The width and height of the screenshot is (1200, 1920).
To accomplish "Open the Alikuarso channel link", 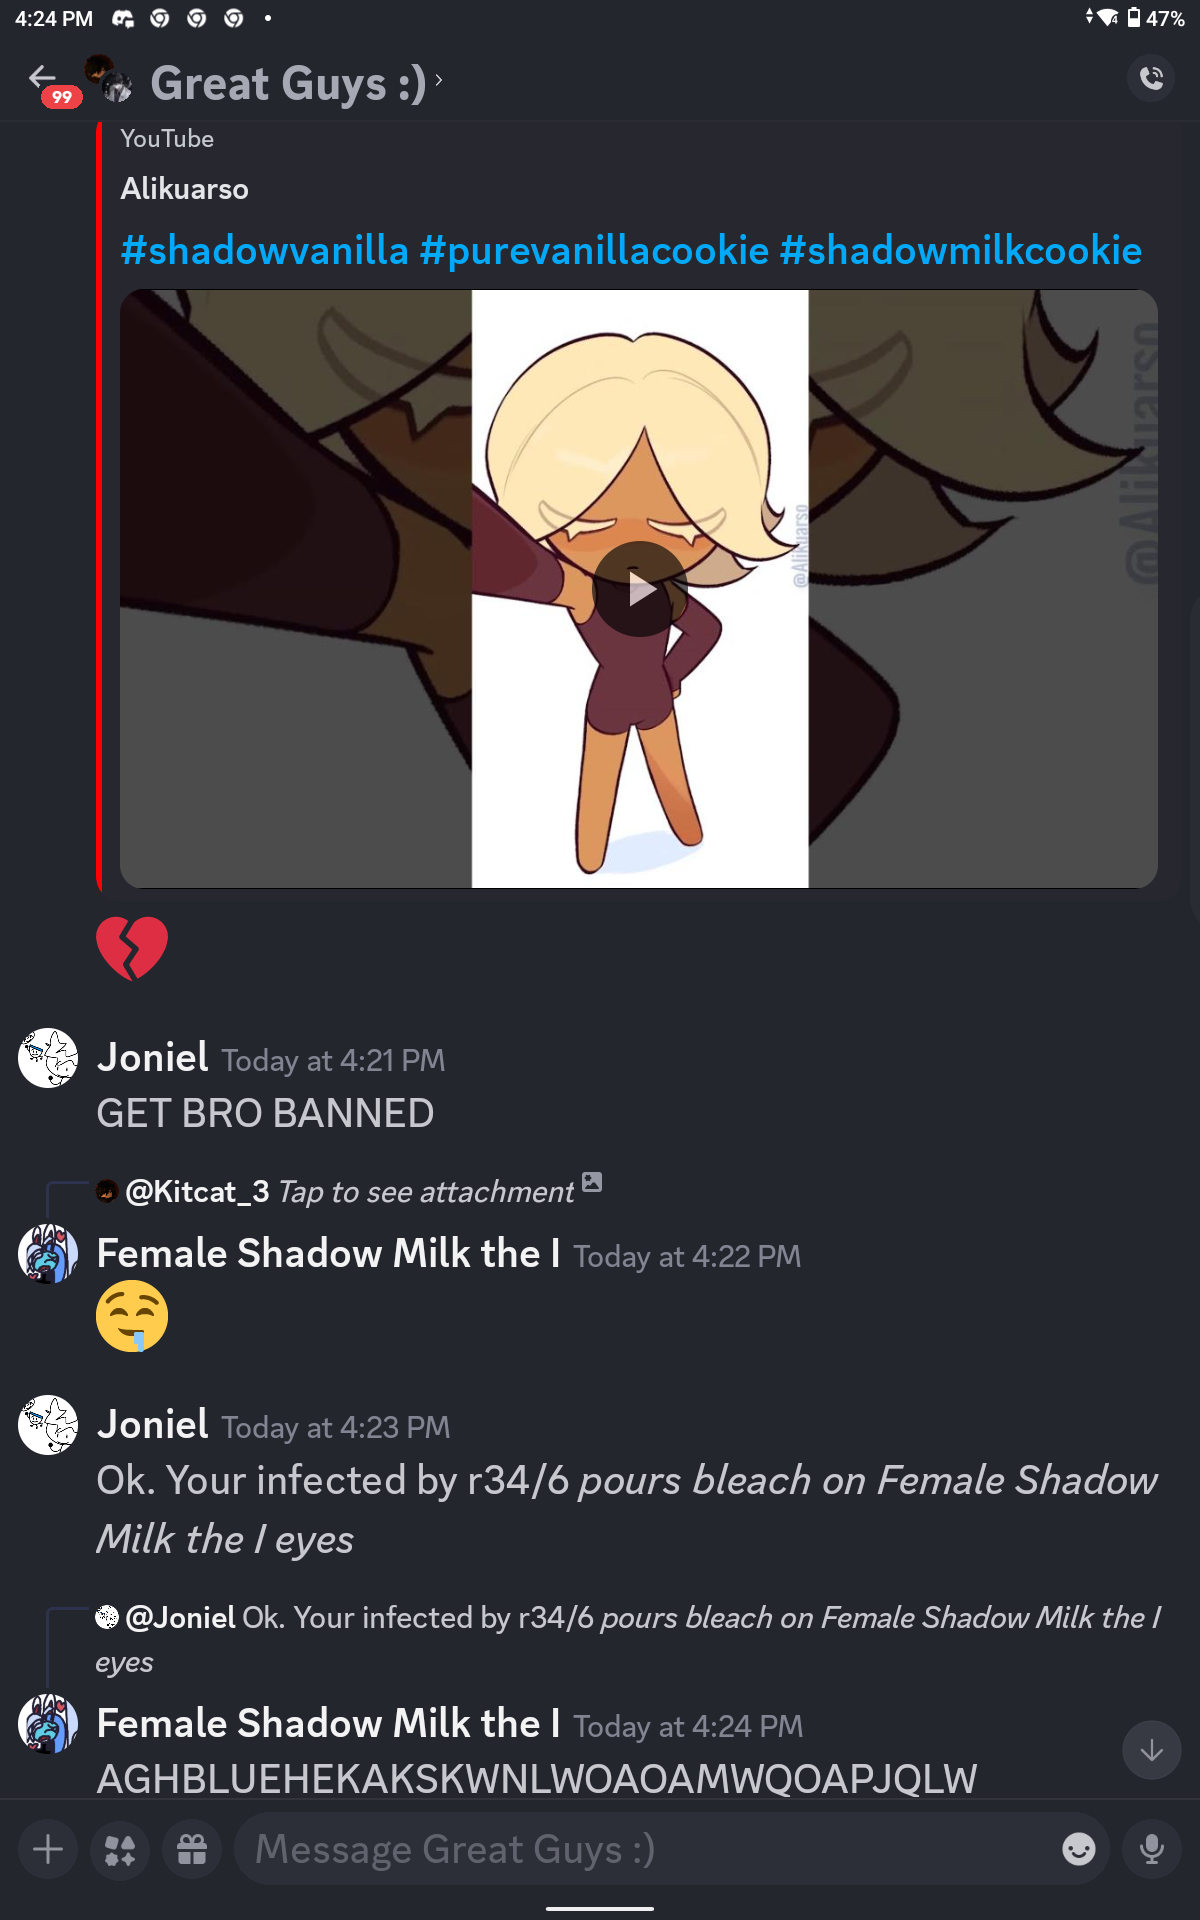I will tap(184, 189).
